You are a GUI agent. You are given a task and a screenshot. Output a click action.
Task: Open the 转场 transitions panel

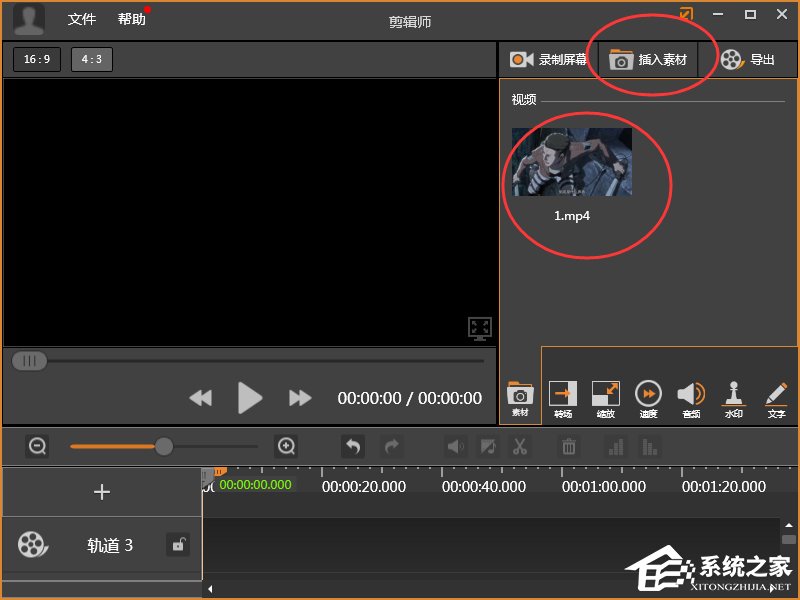(x=563, y=399)
